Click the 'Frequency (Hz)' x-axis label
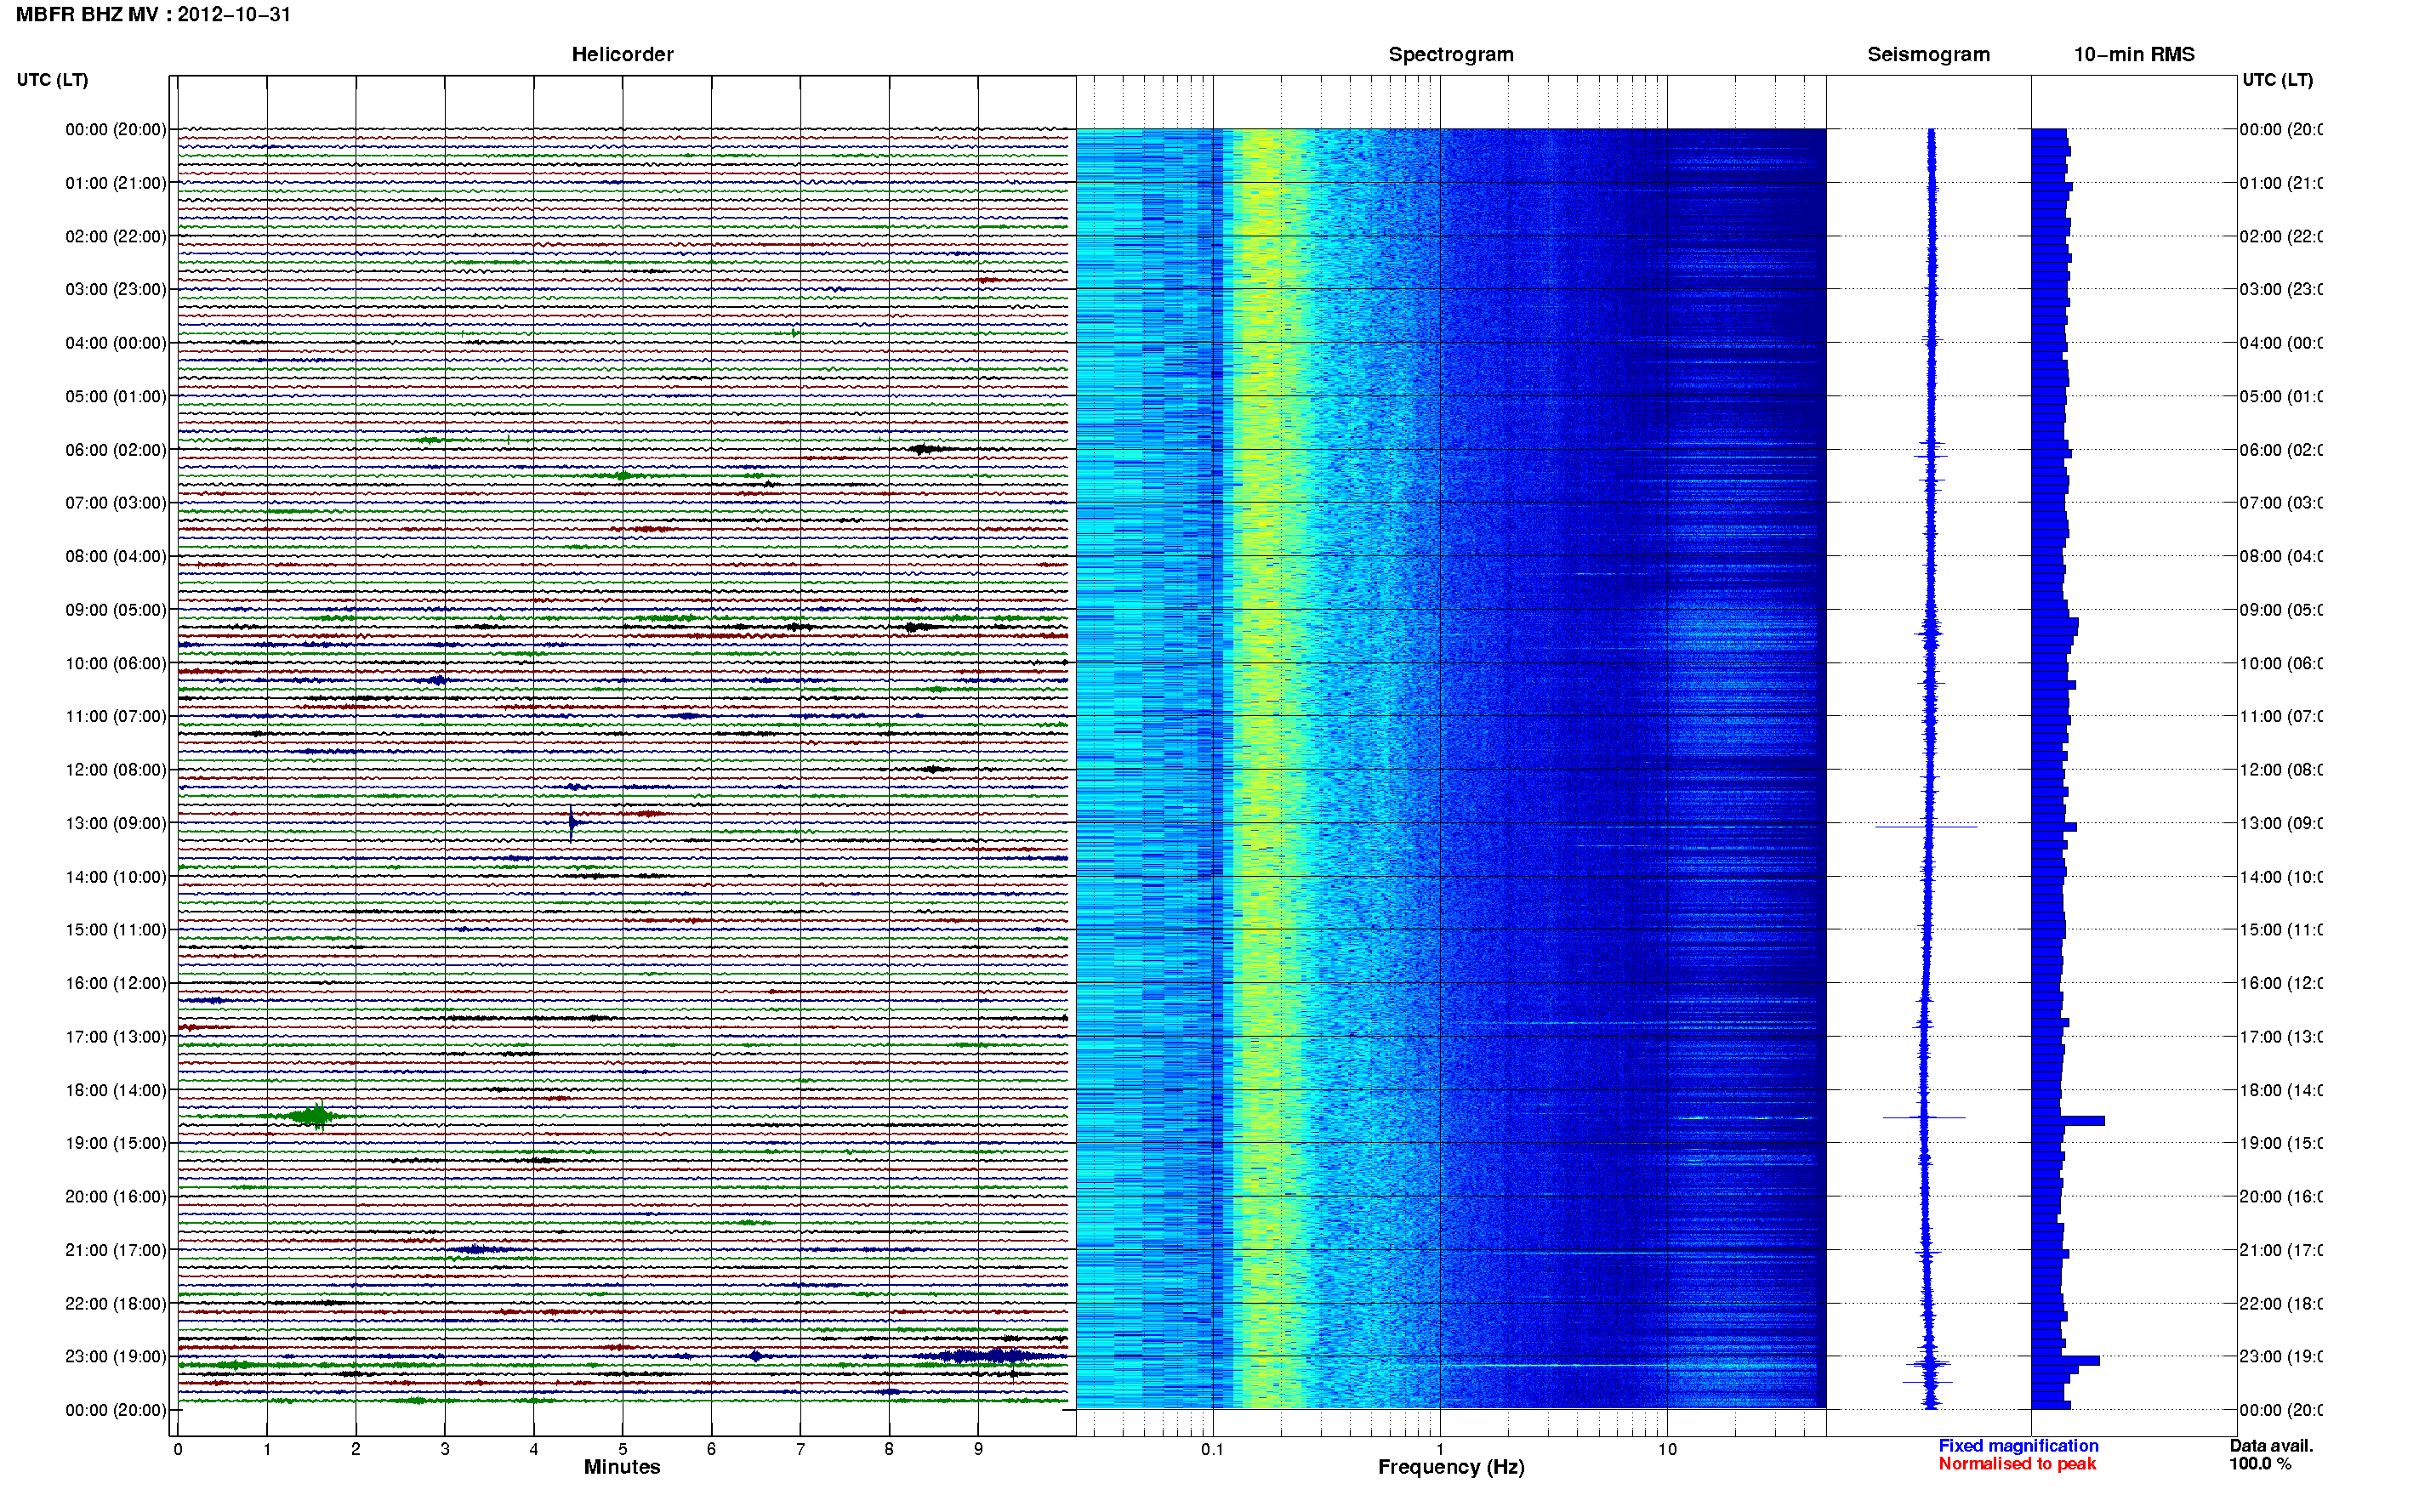This screenshot has width=2419, height=1512. tap(1451, 1467)
